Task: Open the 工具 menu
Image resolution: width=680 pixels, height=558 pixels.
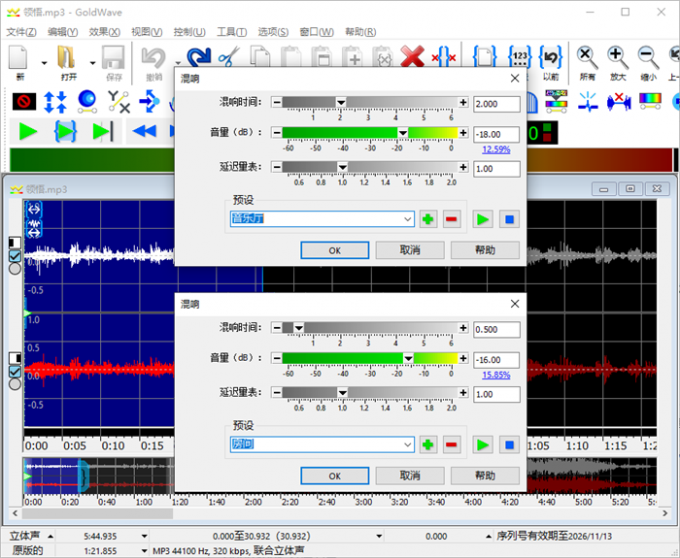Action: pyautogui.click(x=232, y=32)
